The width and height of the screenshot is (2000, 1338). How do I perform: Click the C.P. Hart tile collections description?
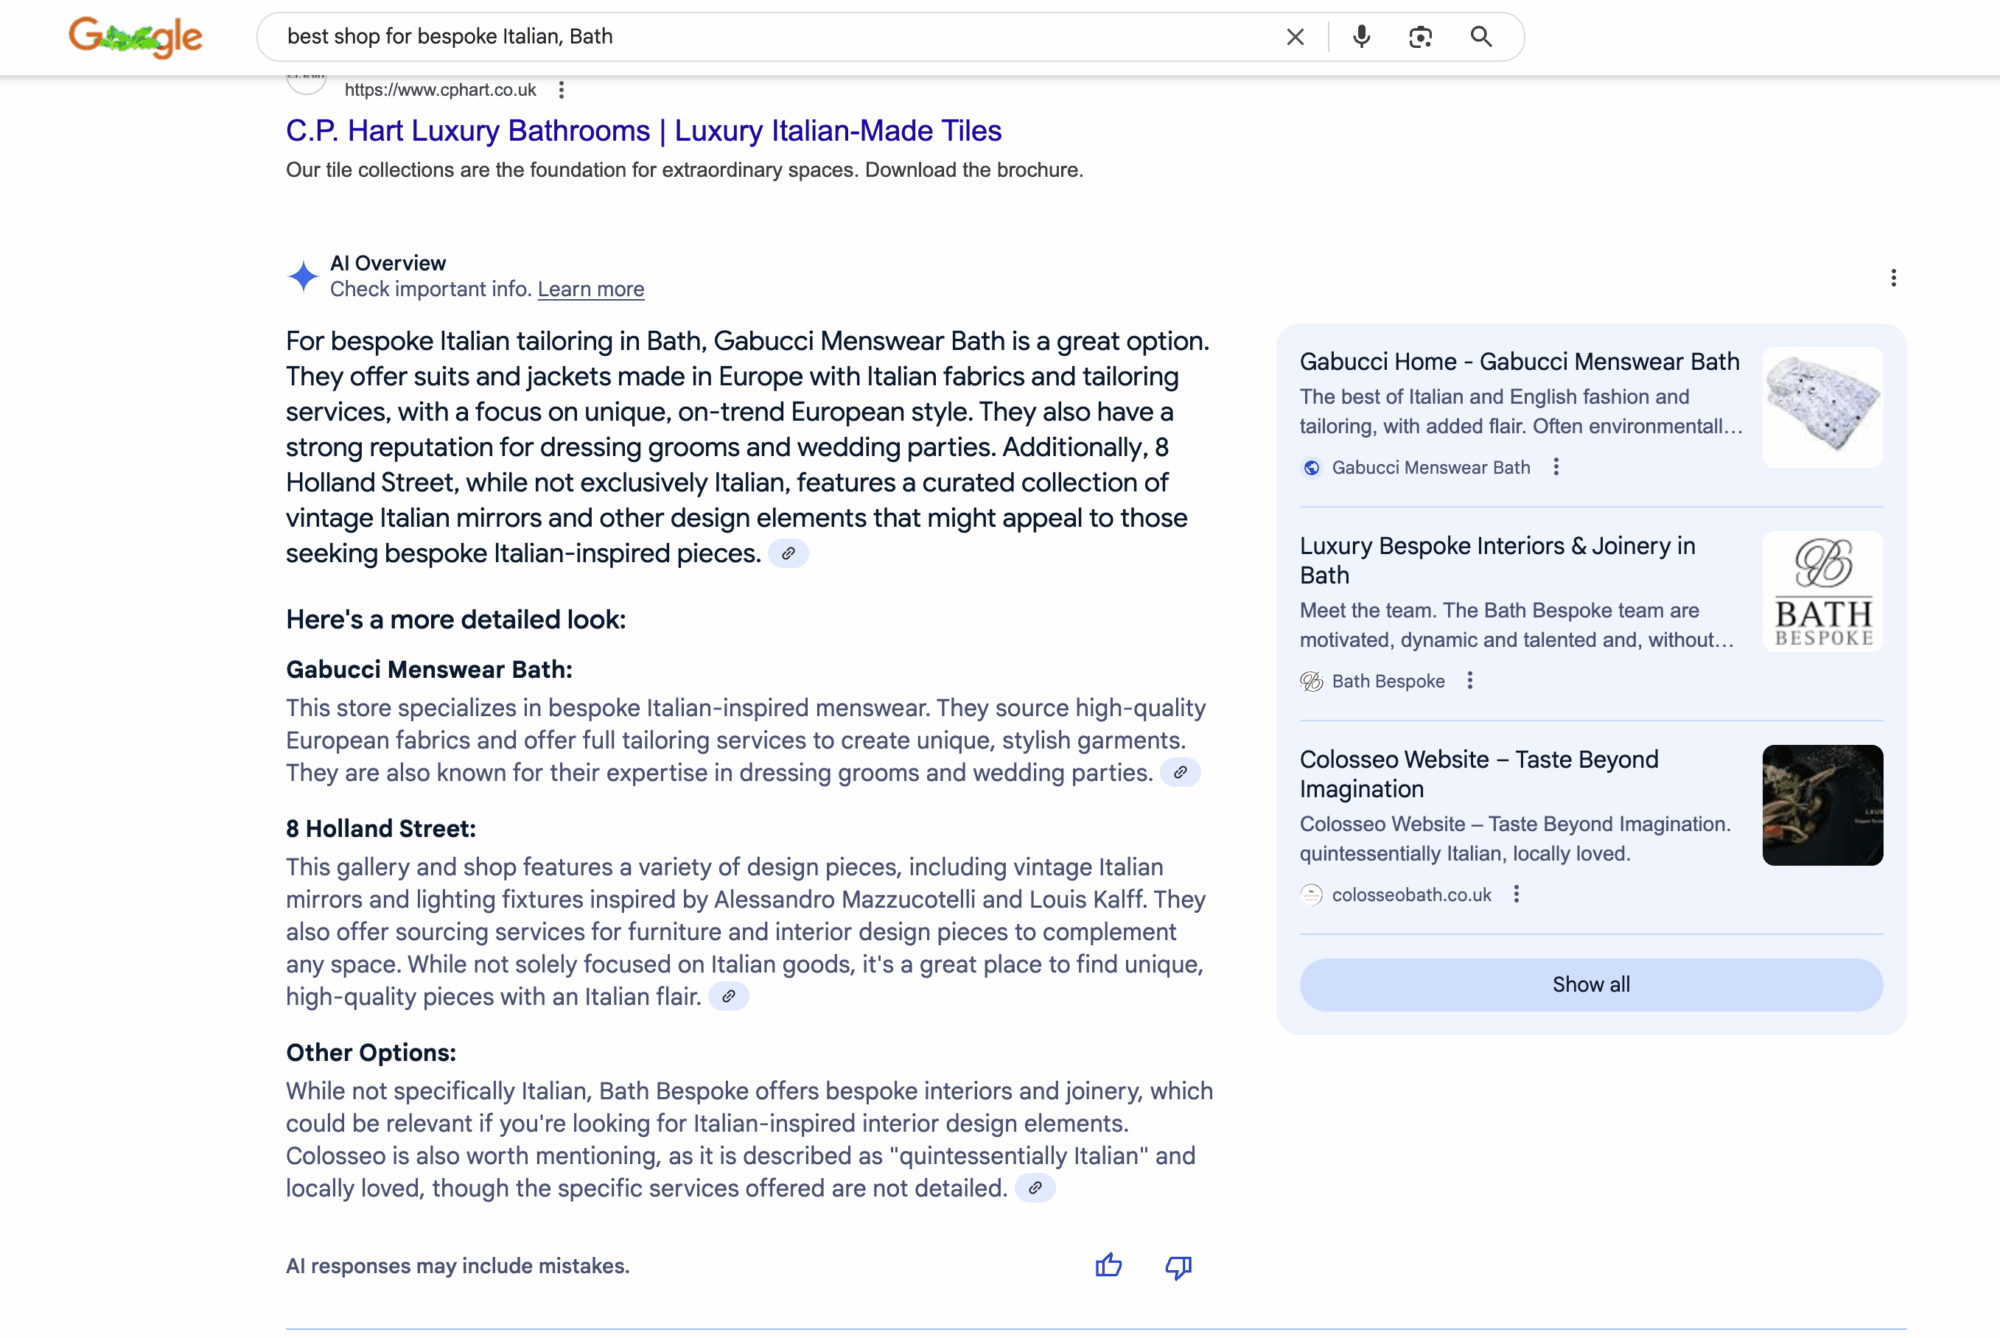pyautogui.click(x=685, y=170)
